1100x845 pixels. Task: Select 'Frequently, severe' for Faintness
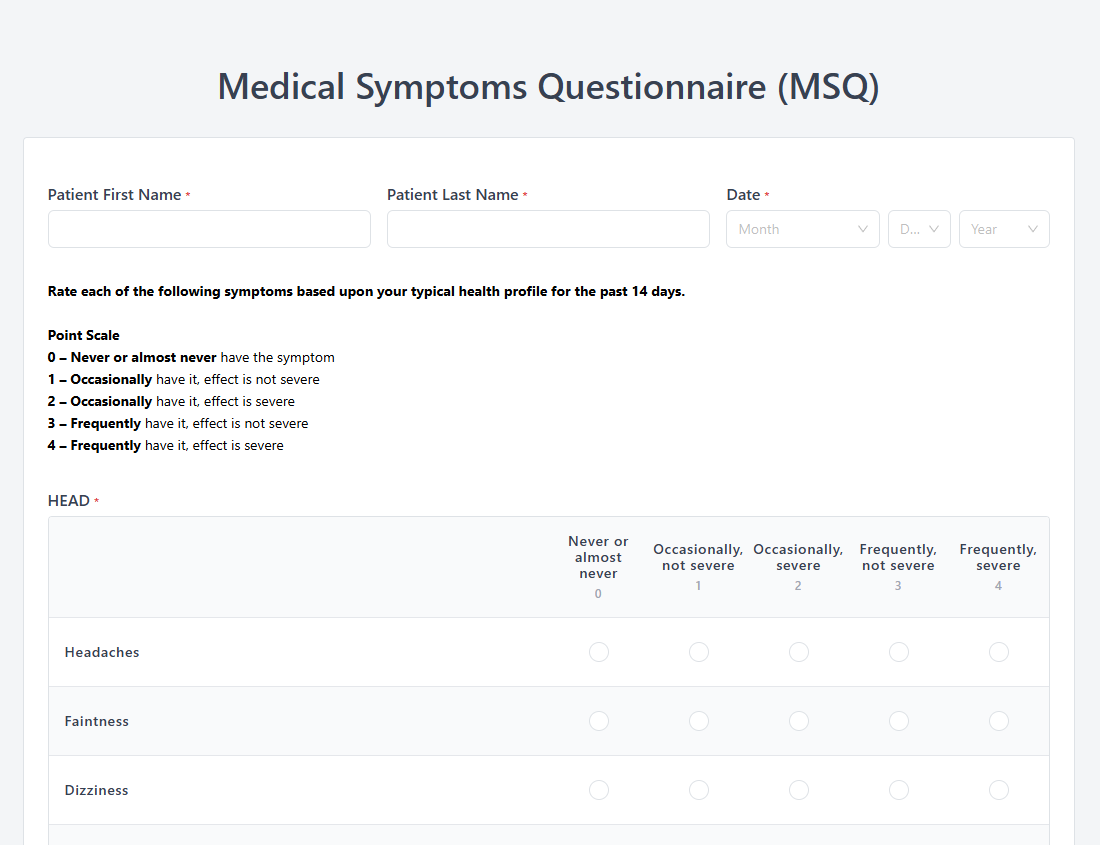click(x=999, y=721)
